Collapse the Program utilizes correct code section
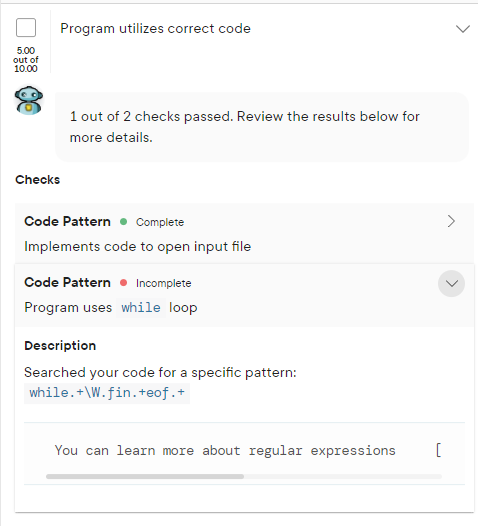 [x=463, y=29]
